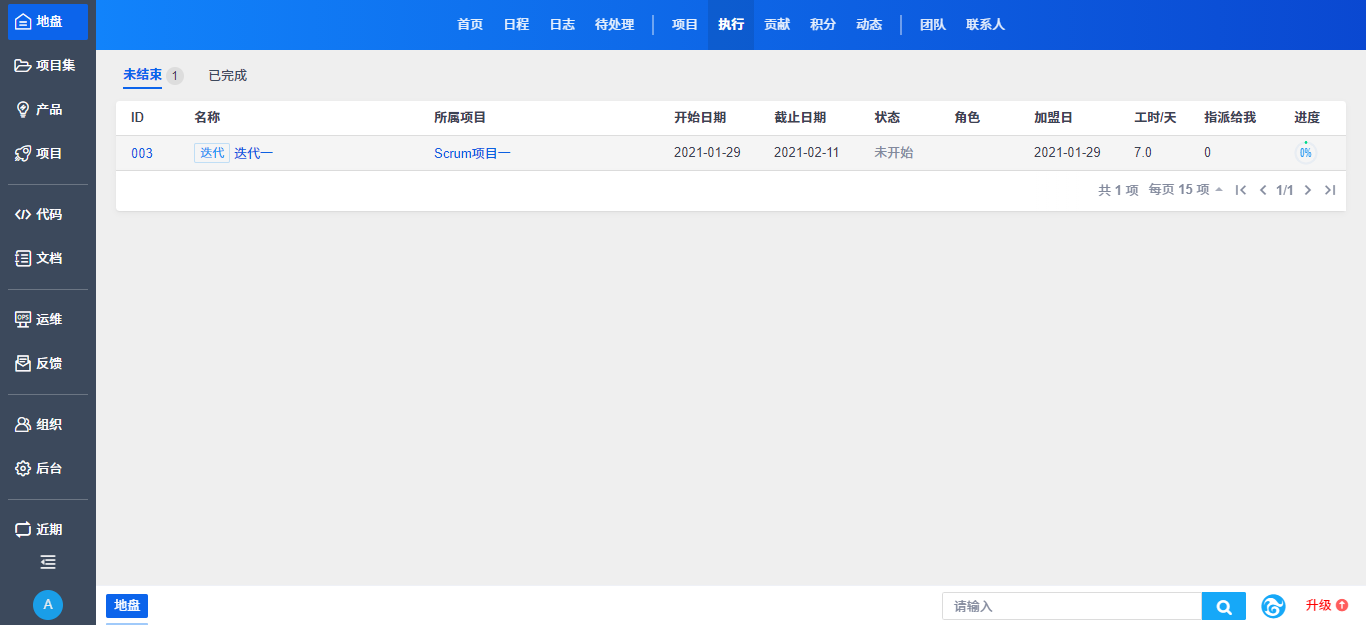Open the Scrum项目一 project link
This screenshot has height=625, width=1366.
tap(472, 153)
